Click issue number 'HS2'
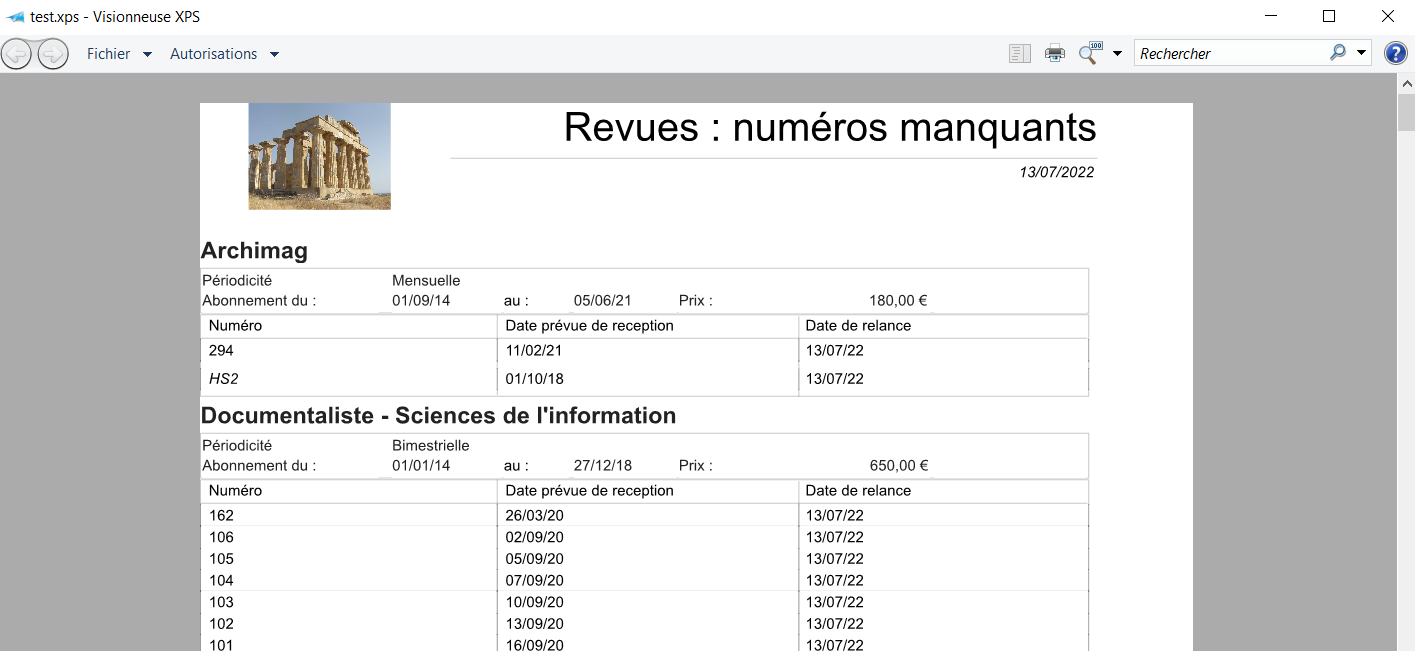 pyautogui.click(x=224, y=379)
